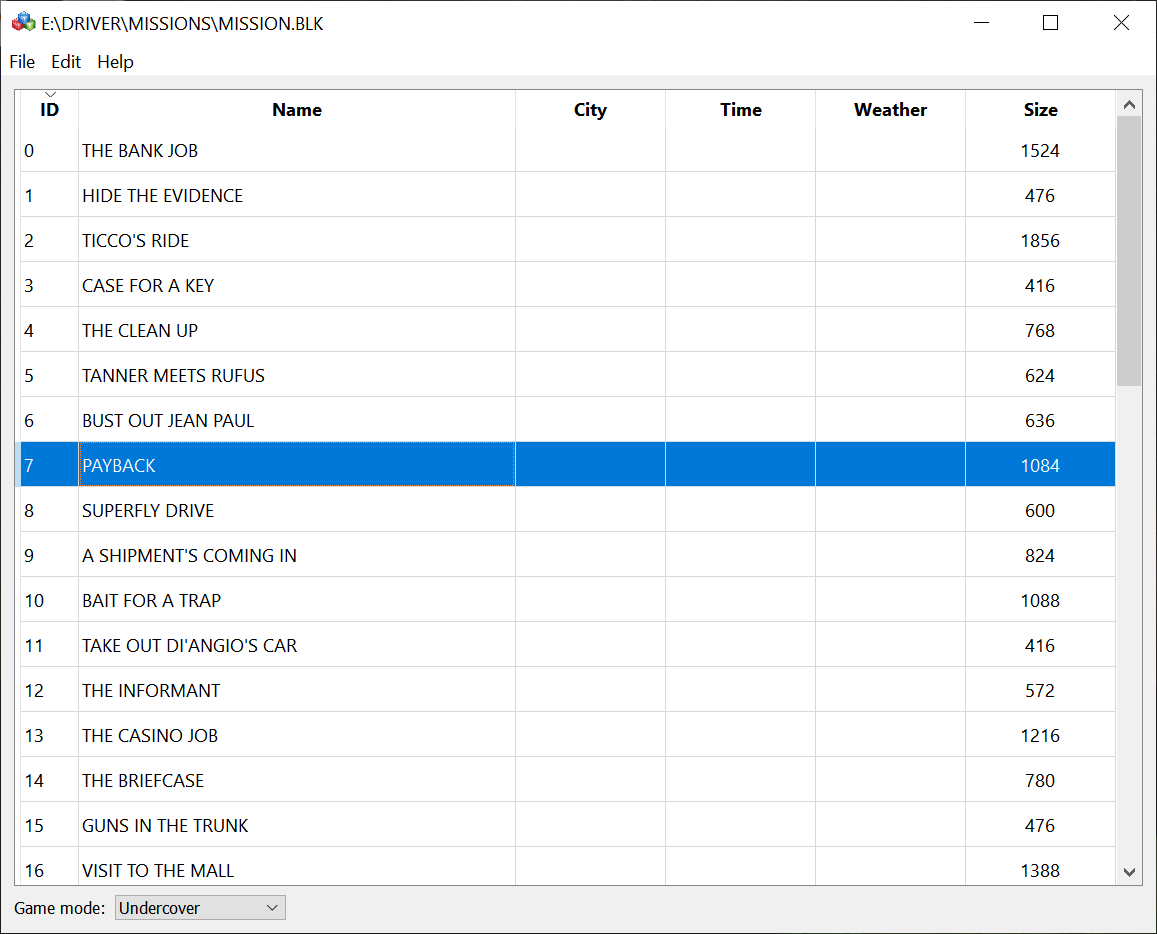Viewport: 1157px width, 934px height.
Task: Click the City column header
Action: click(590, 110)
